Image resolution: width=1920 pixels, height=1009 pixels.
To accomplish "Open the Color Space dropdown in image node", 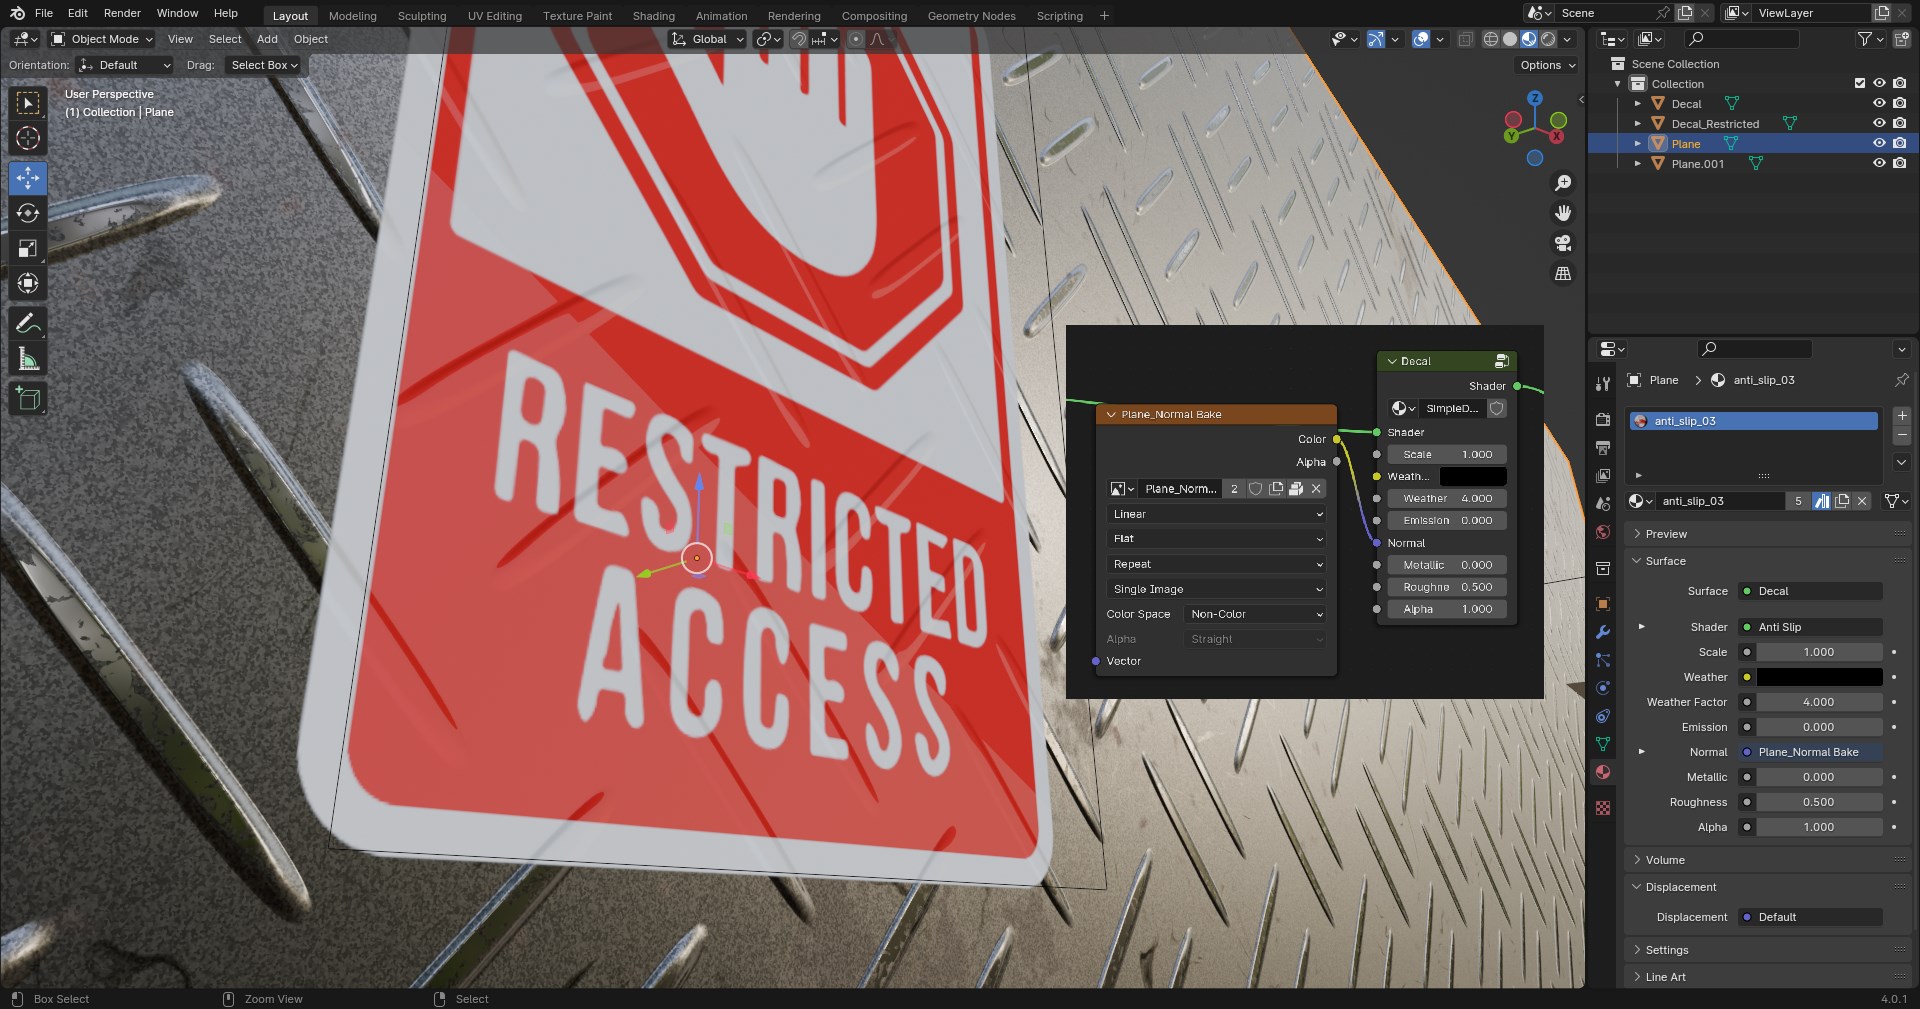I will (1255, 614).
